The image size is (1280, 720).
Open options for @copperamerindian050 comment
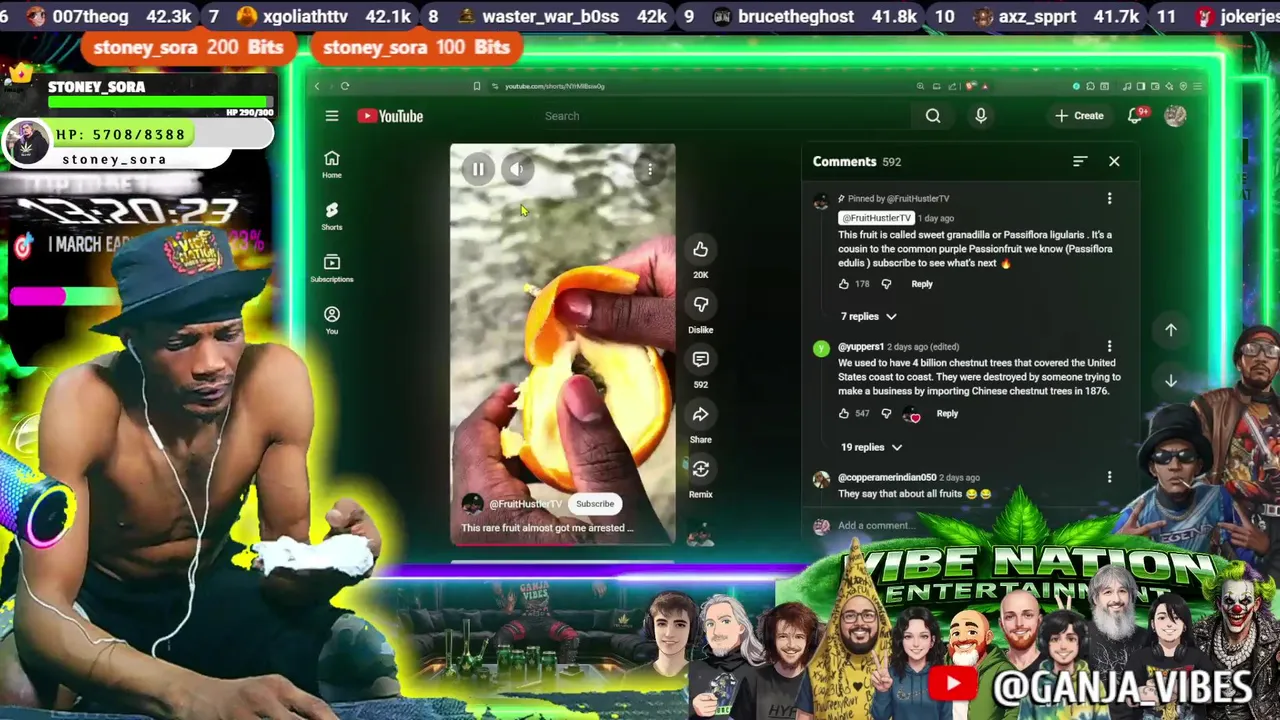click(x=1109, y=478)
